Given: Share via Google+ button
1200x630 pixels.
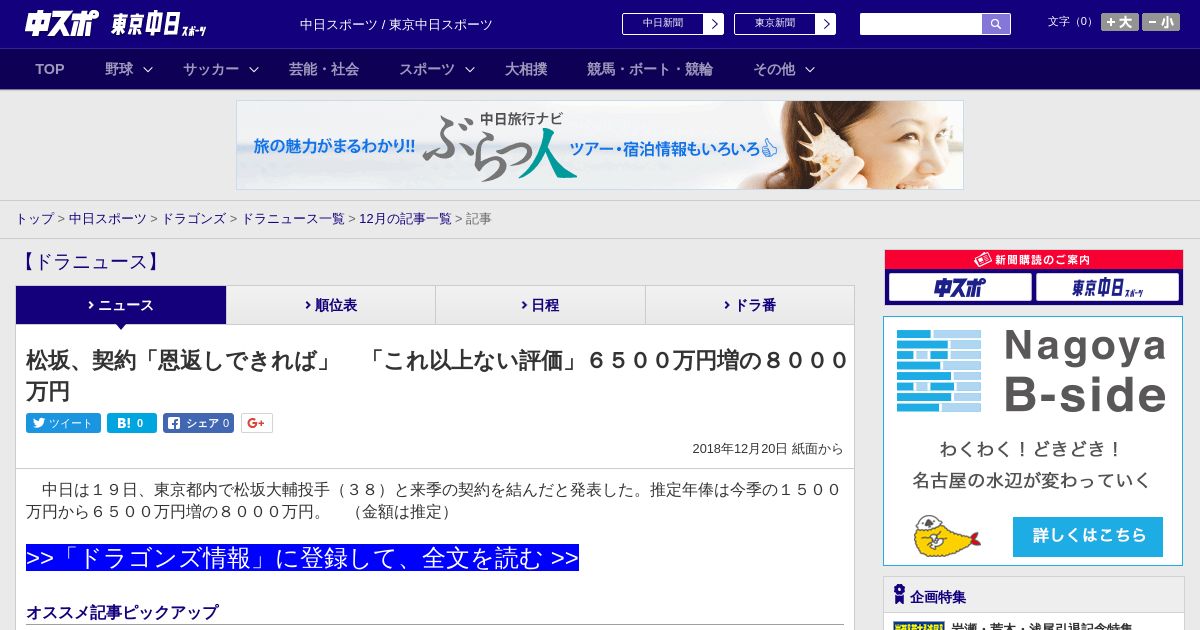Looking at the screenshot, I should click(257, 423).
